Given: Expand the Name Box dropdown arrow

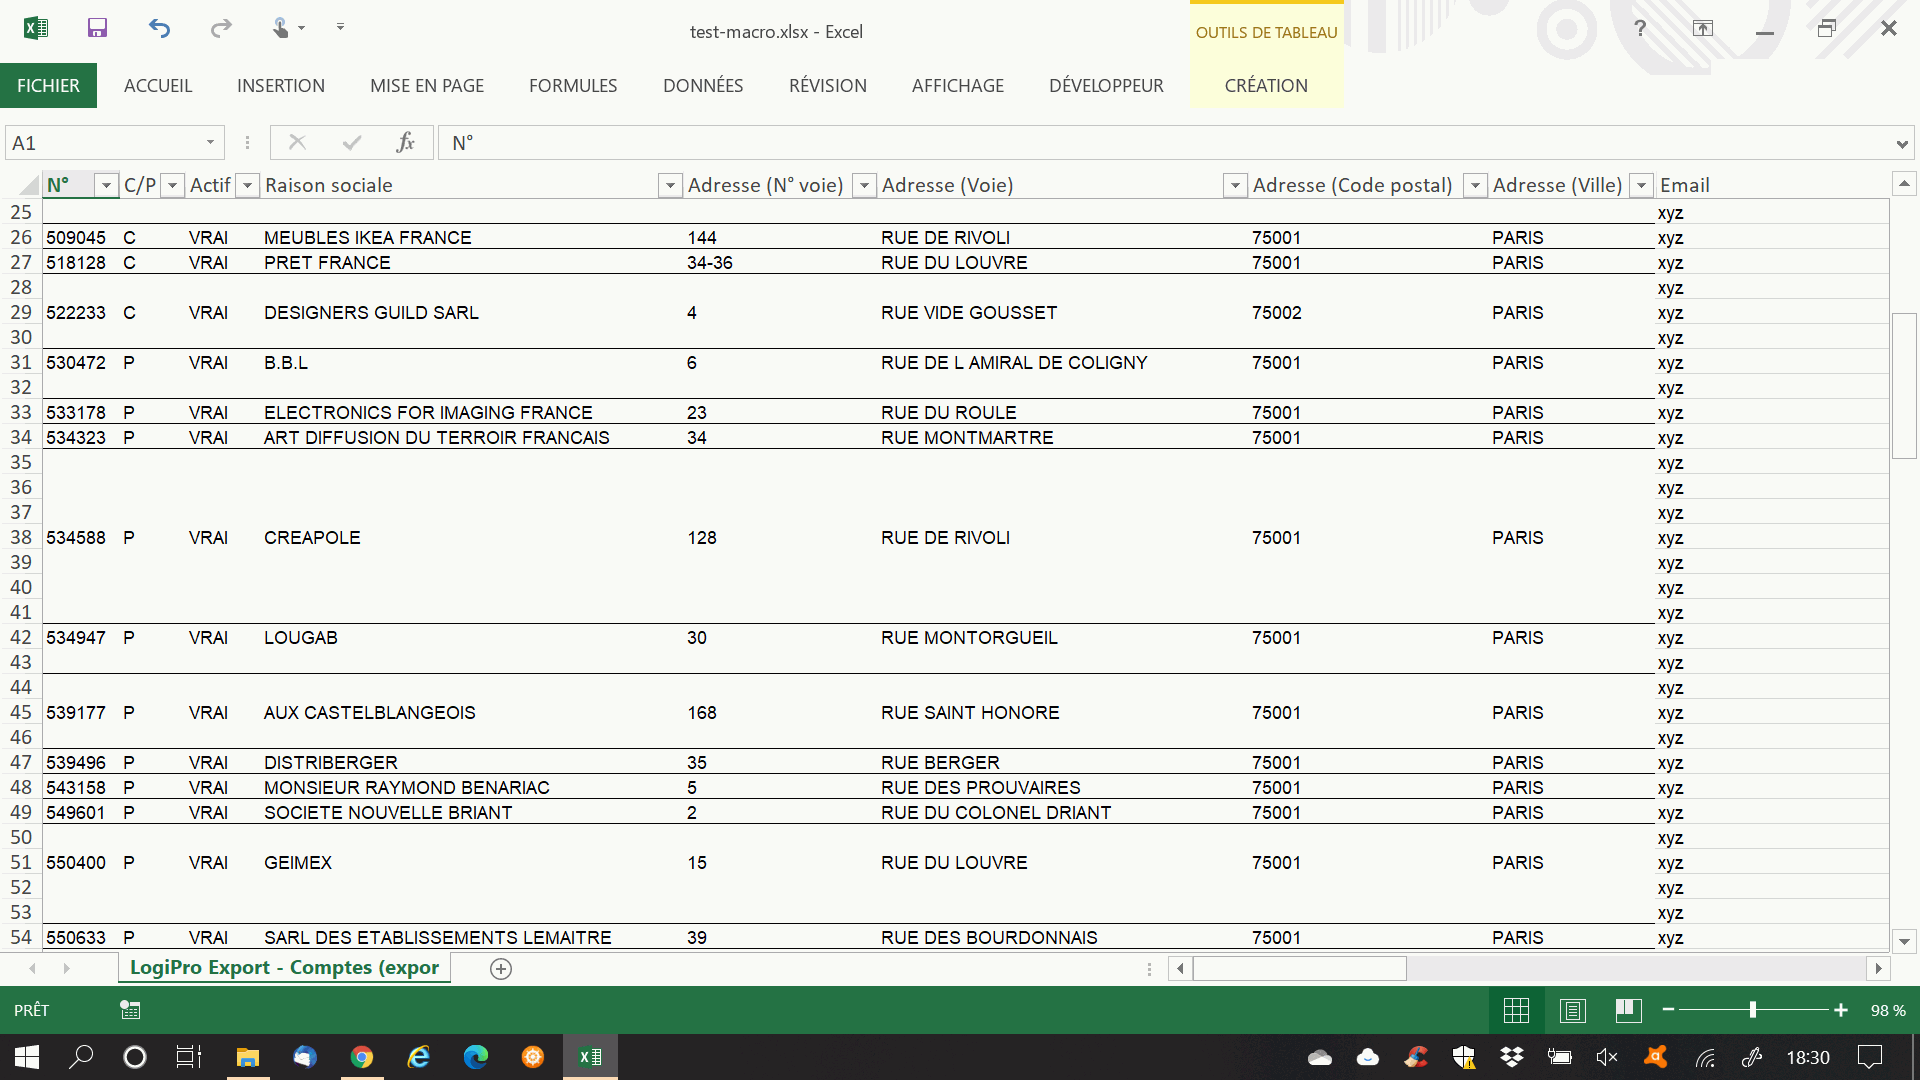Looking at the screenshot, I should coord(210,143).
